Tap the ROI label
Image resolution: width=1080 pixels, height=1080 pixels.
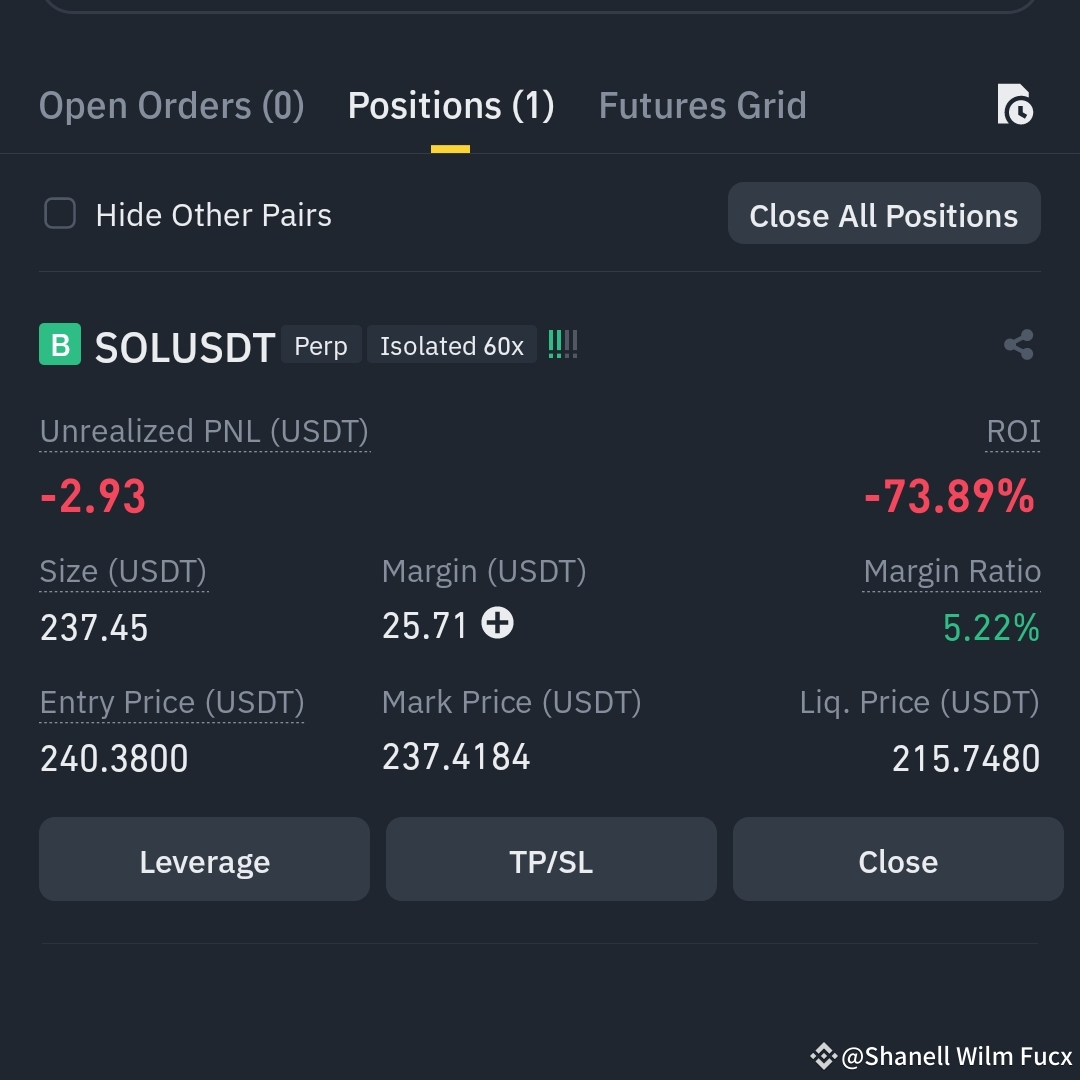coord(1013,432)
